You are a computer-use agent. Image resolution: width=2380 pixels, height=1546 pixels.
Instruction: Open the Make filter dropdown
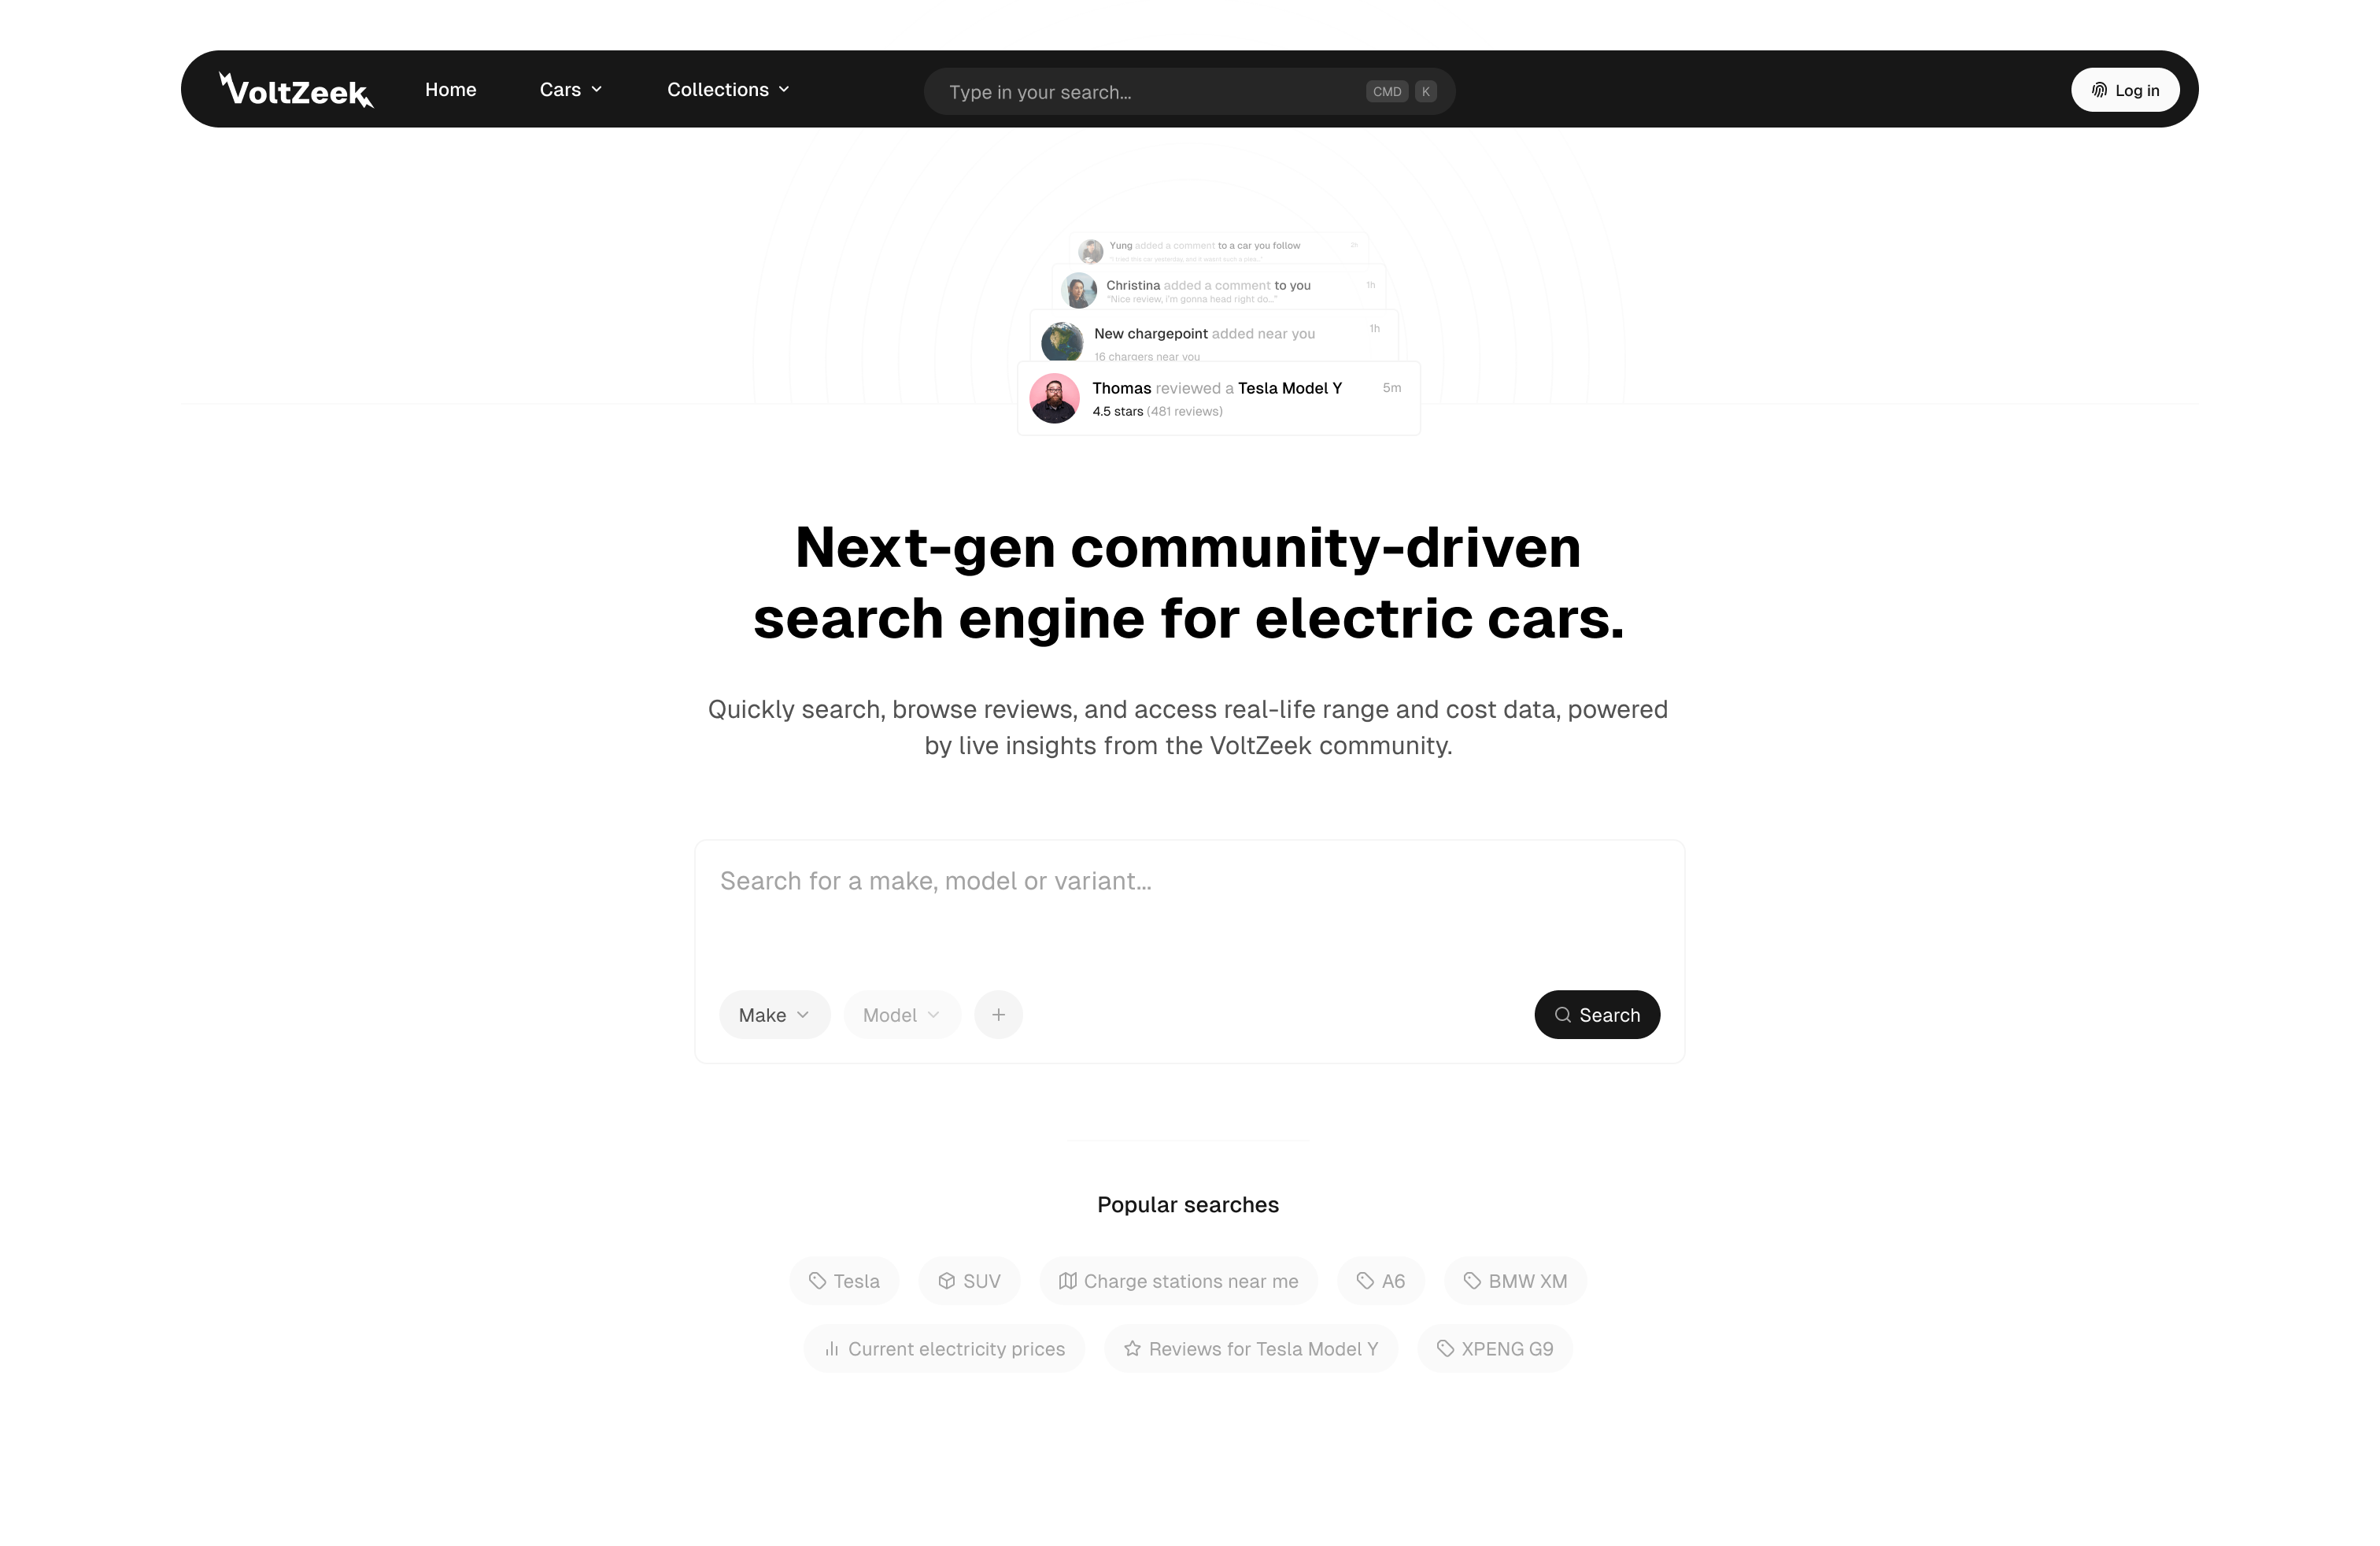pyautogui.click(x=772, y=1013)
